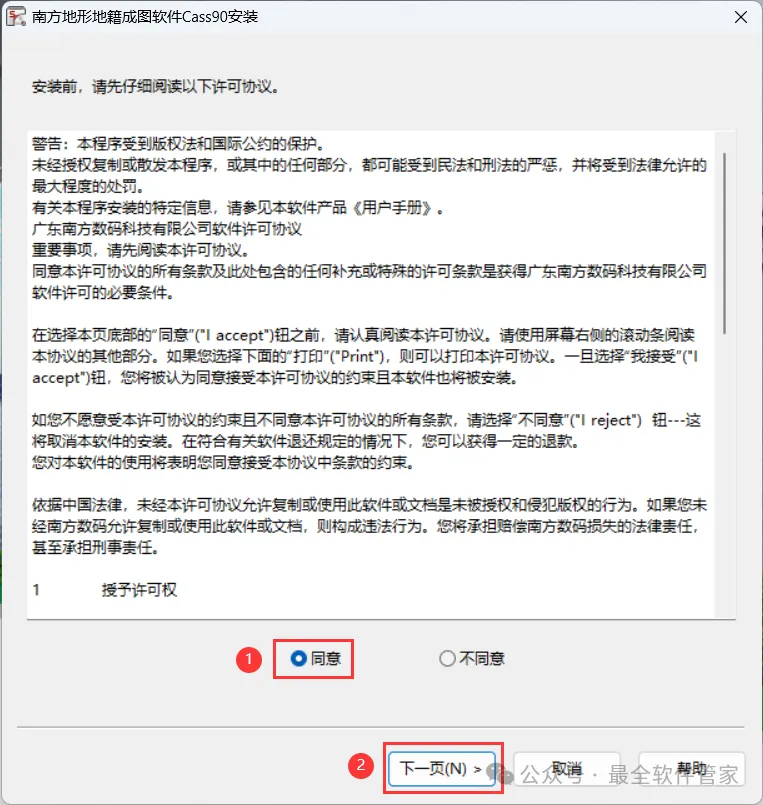Click the license agreement scrollbar thumb
763x805 pixels.
click(724, 243)
